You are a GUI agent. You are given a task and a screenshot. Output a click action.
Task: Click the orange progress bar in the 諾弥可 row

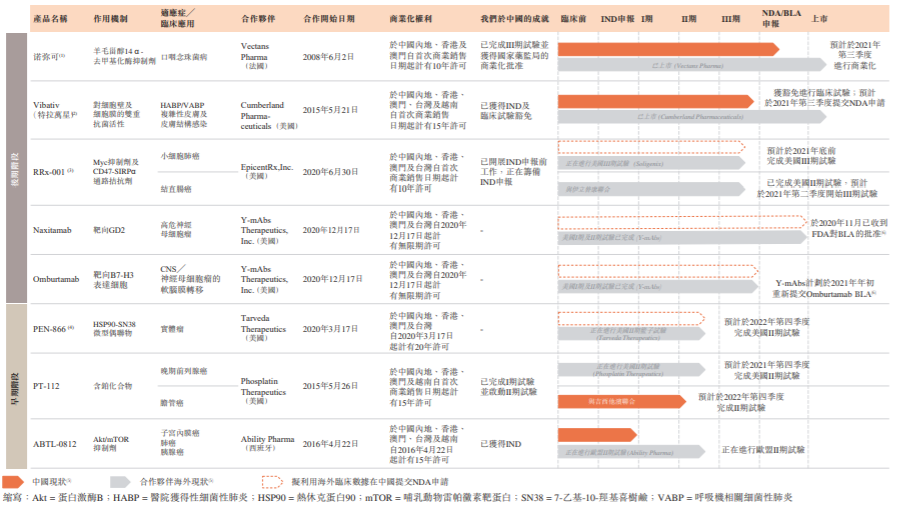[668, 49]
